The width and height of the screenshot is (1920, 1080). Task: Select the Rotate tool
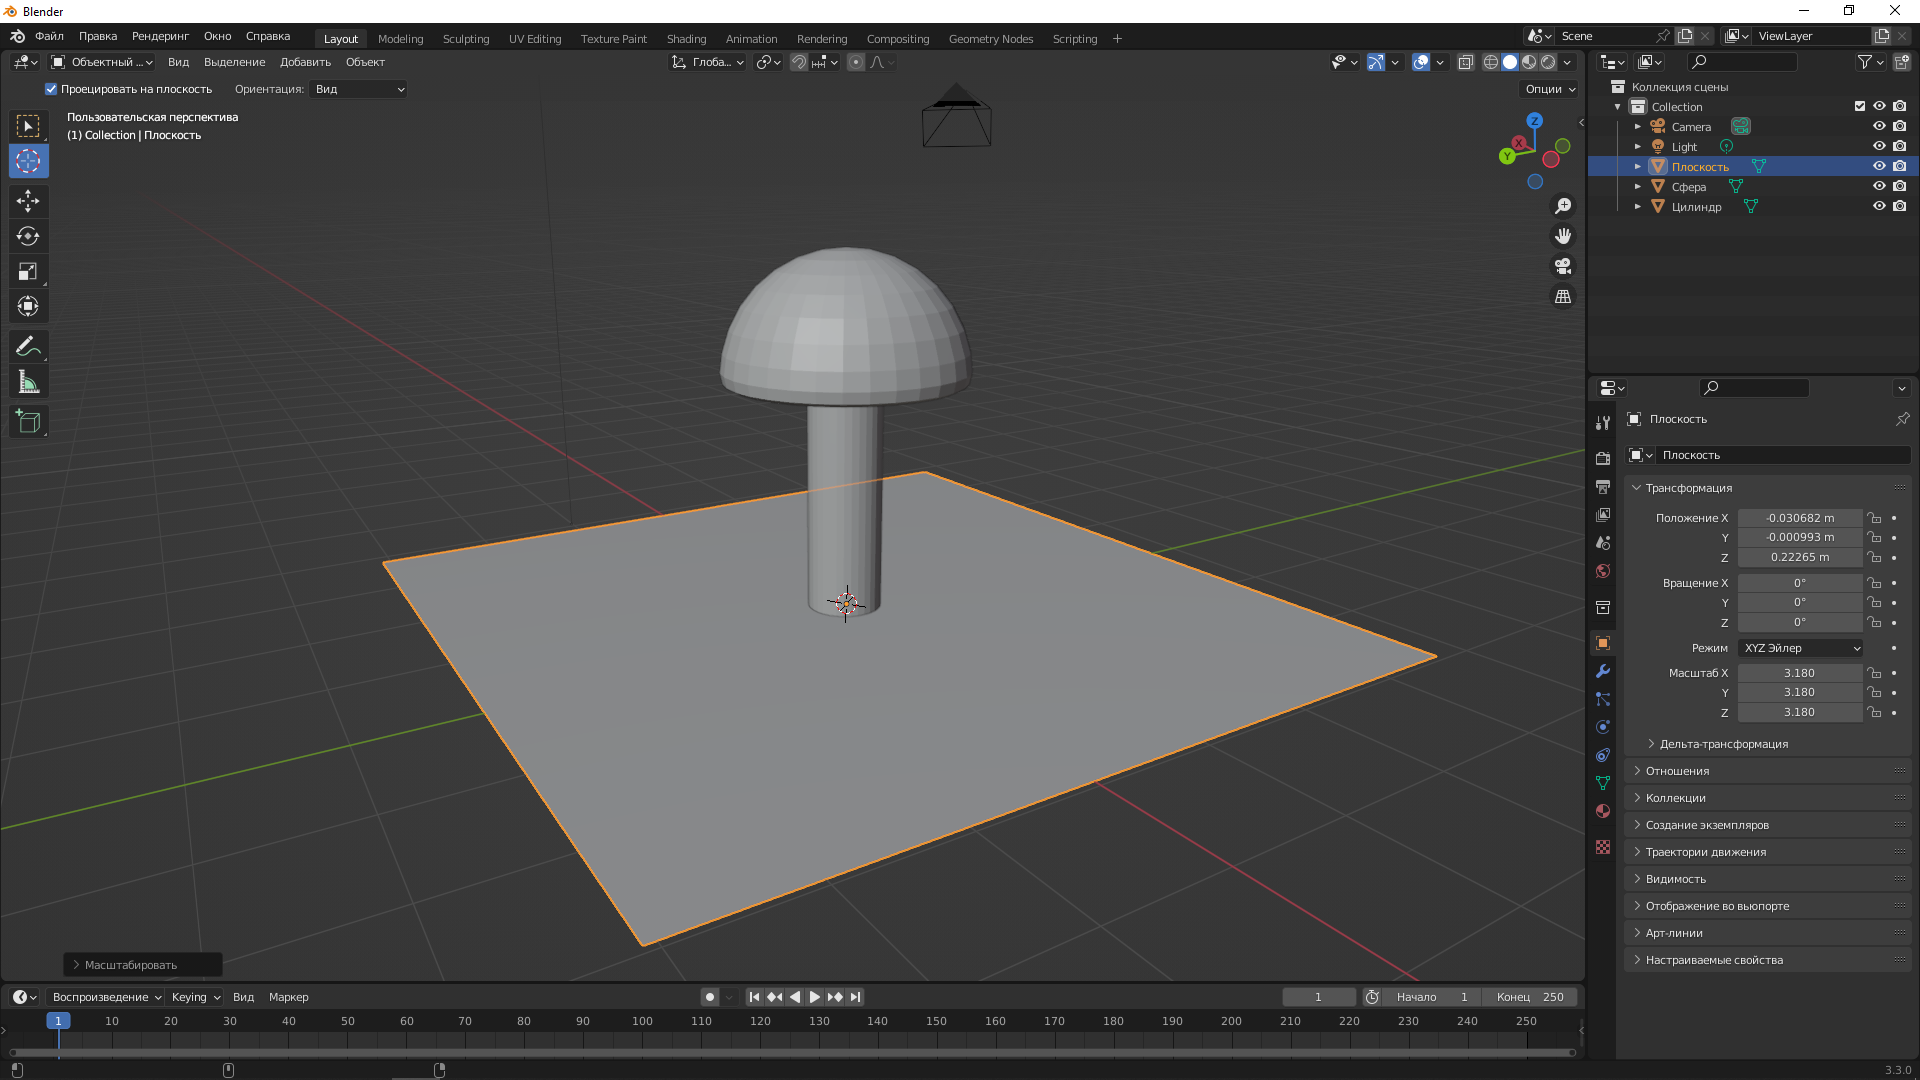[28, 236]
